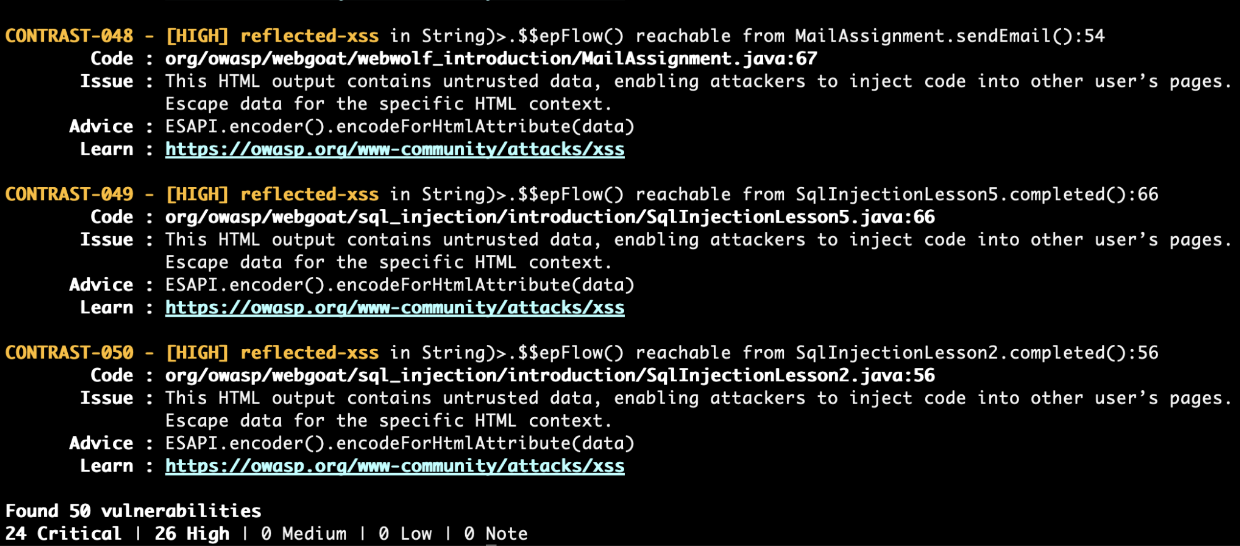Open the OWASP XSS link under CONTRAST-050
The image size is (1240, 546).
pos(394,466)
